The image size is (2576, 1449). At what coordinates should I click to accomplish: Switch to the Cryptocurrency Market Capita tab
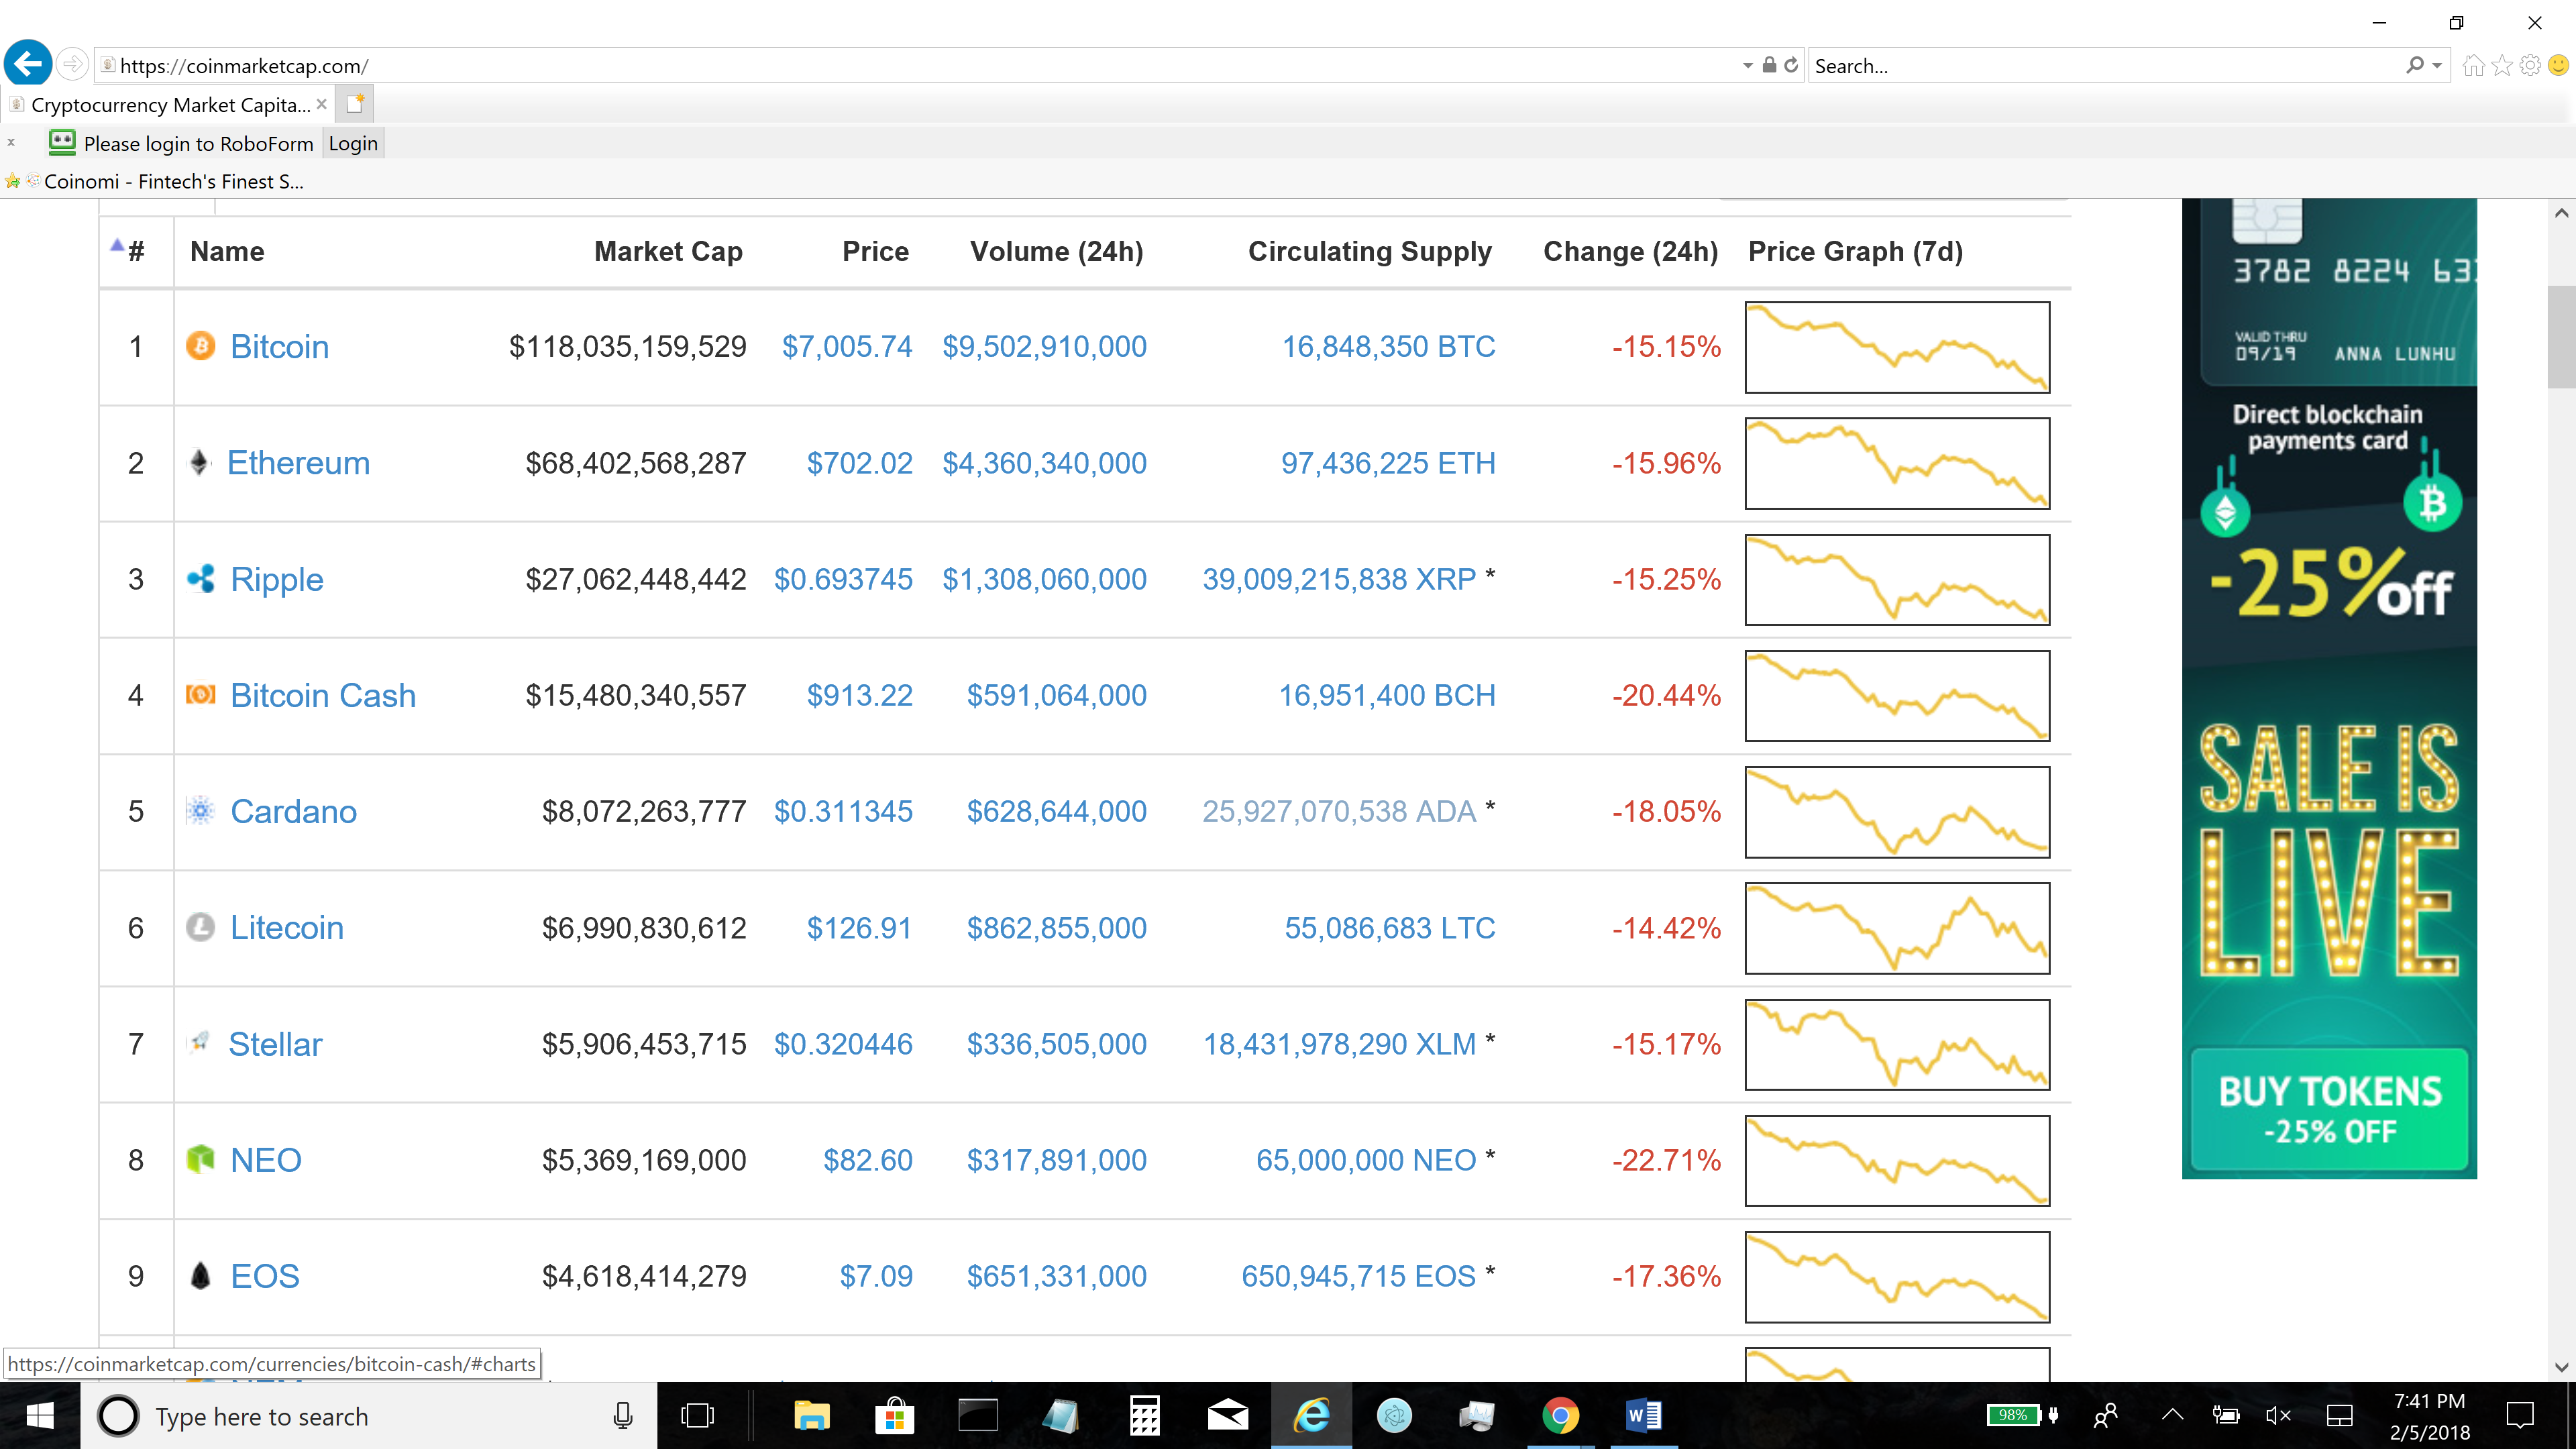click(x=160, y=104)
